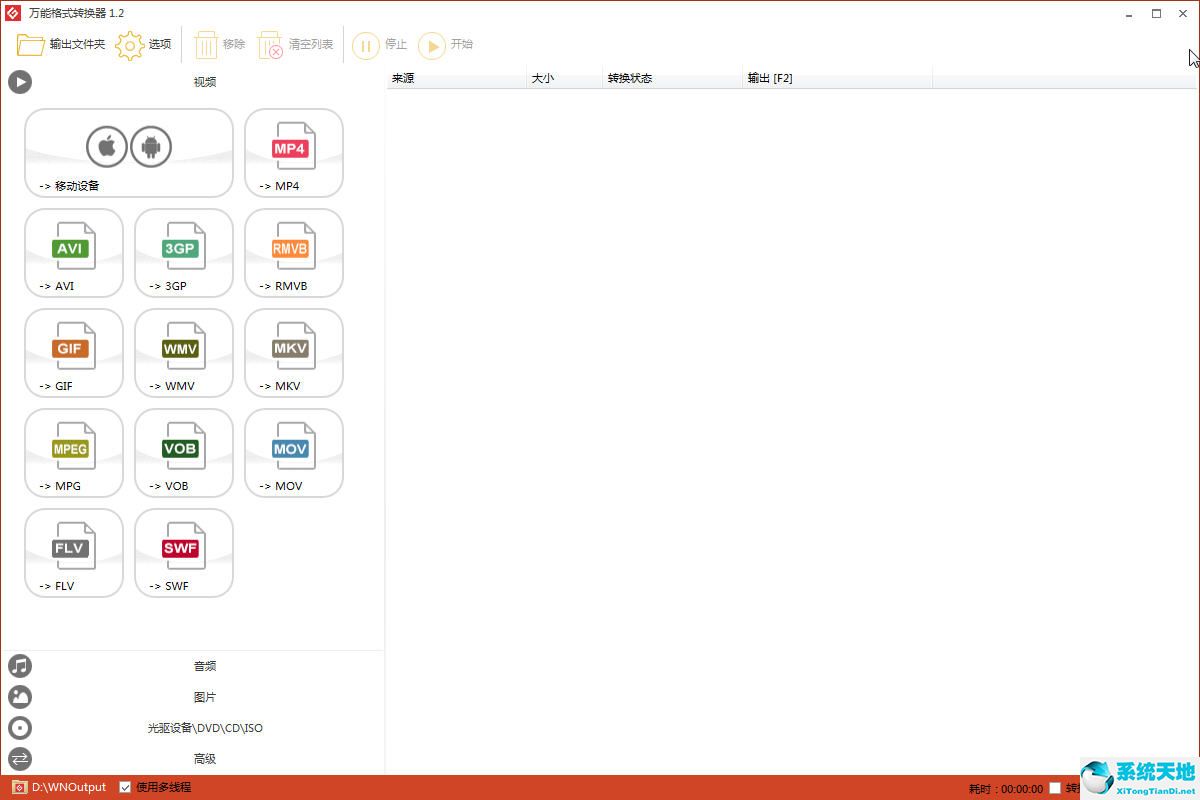
Task: Toggle the checkbox next to 耗时 timer
Action: [x=1055, y=788]
